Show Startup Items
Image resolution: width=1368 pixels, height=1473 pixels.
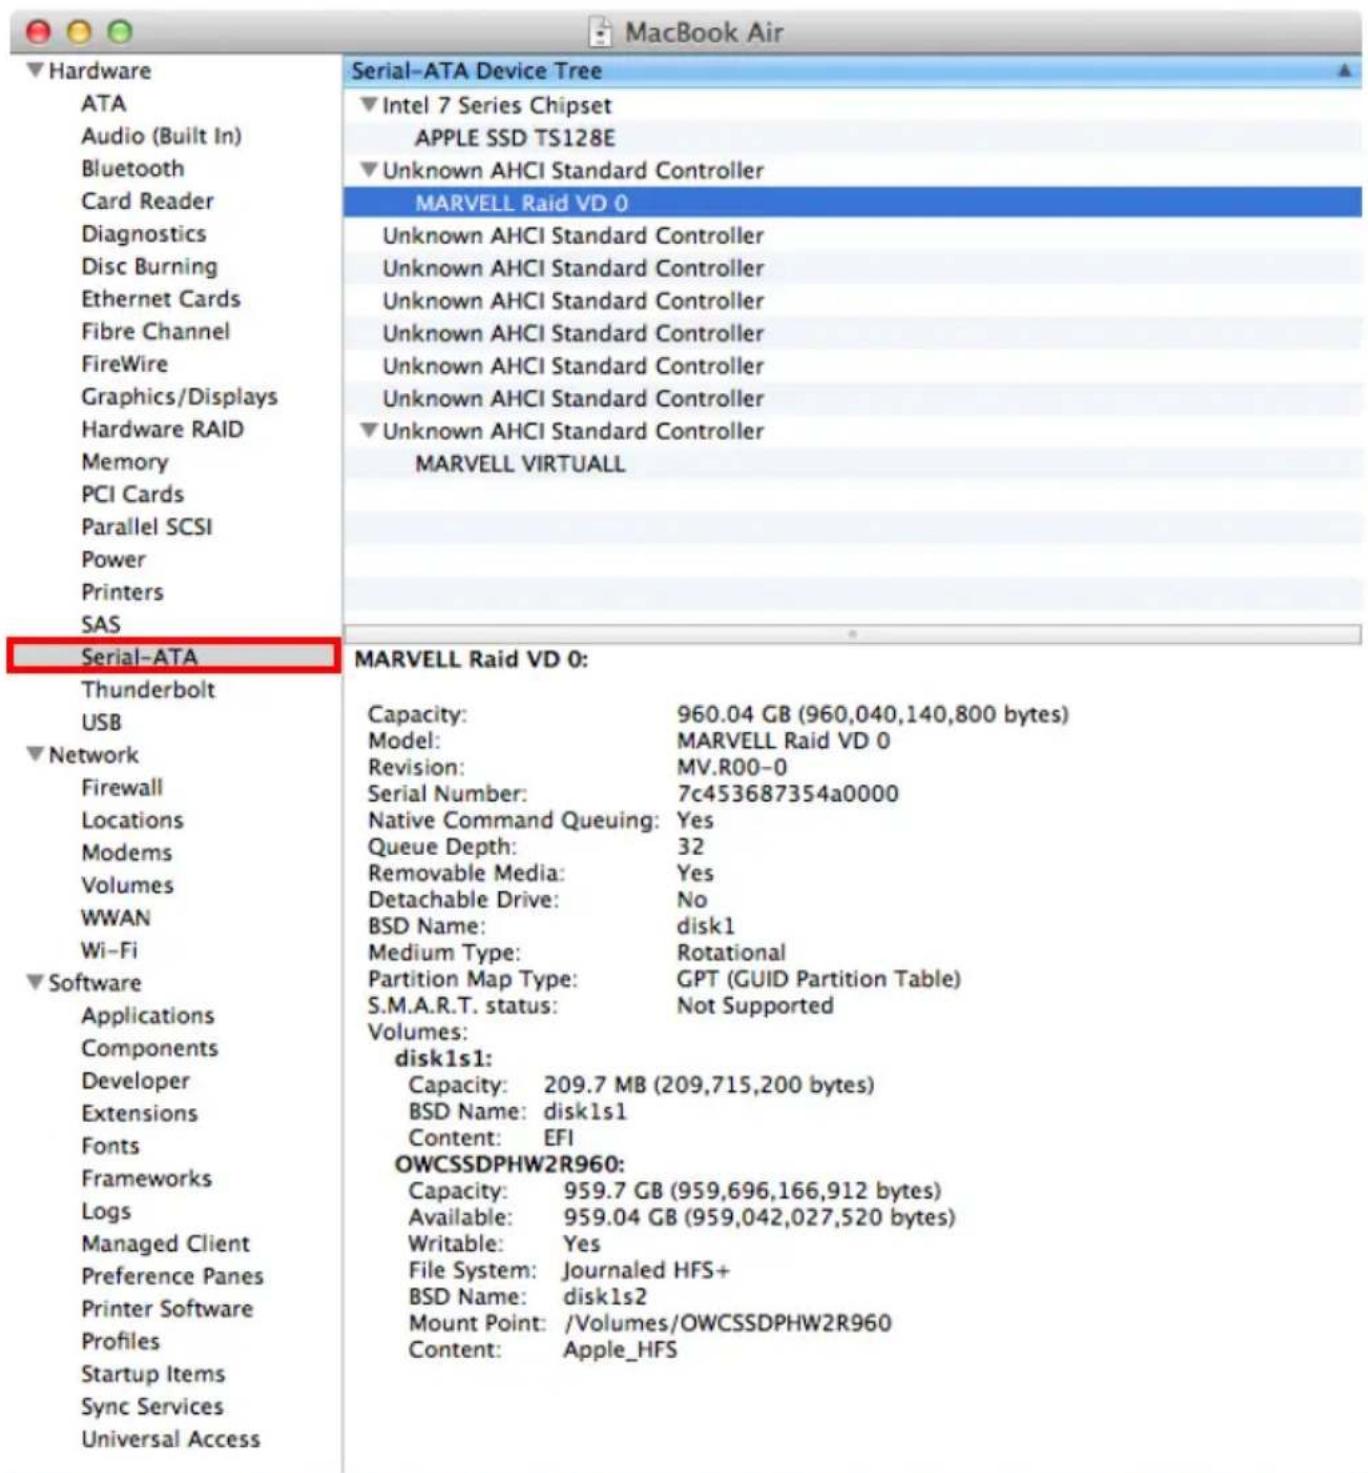pos(153,1374)
